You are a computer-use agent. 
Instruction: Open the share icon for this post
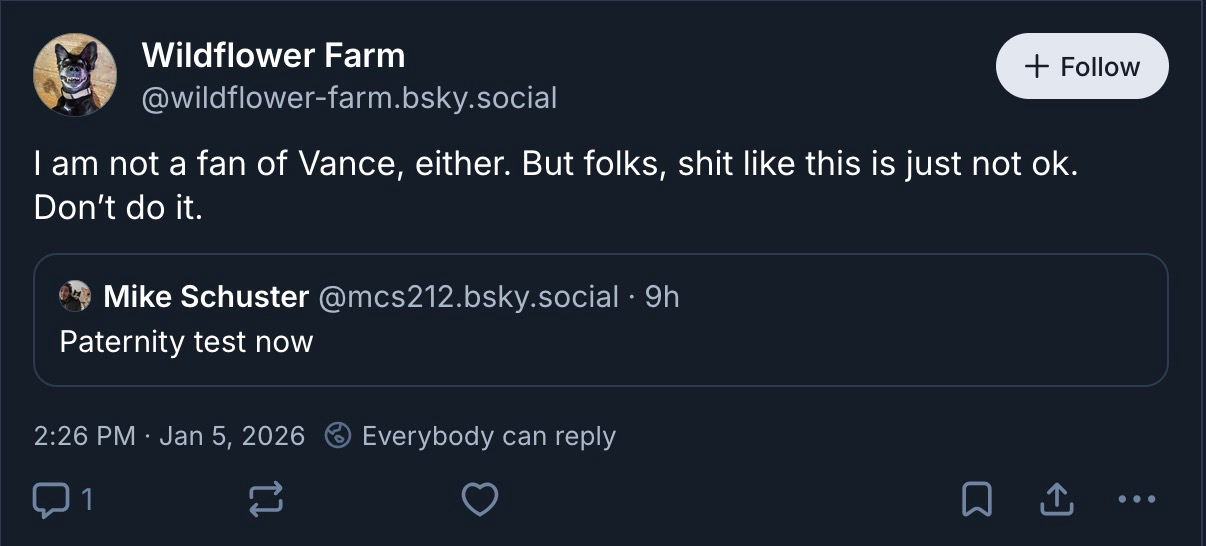[1056, 499]
